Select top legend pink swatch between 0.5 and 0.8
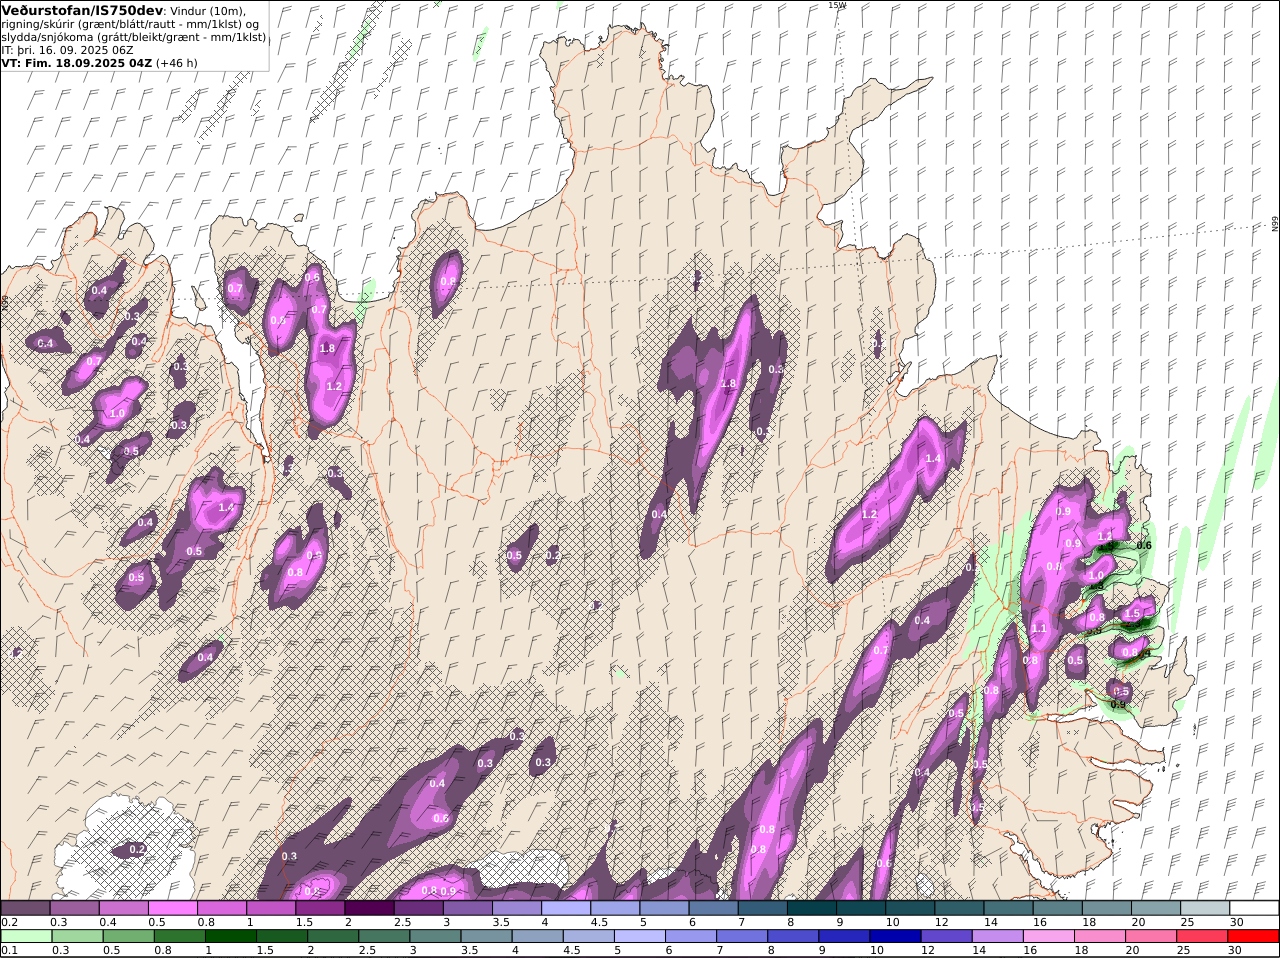 pos(172,908)
